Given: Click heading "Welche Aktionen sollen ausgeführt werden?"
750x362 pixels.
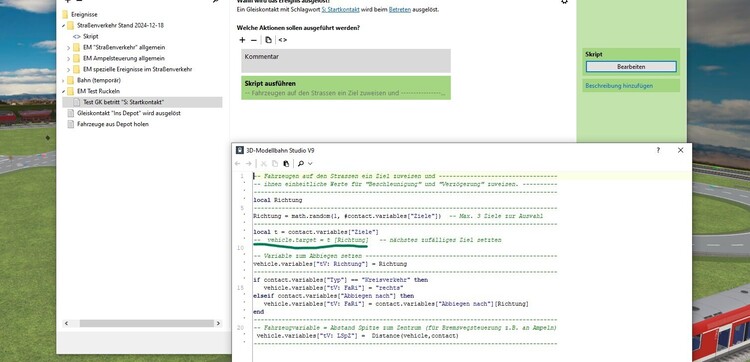Looking at the screenshot, I should coord(298,28).
